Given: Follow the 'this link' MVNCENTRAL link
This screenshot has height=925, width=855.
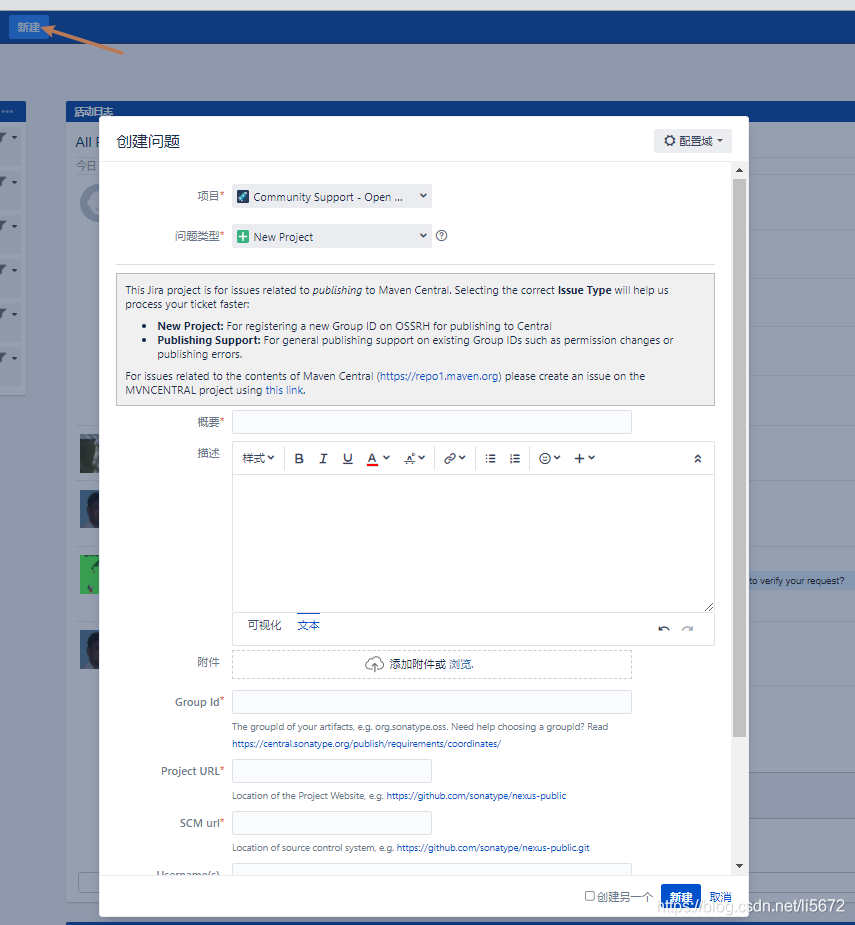Looking at the screenshot, I should [x=284, y=391].
